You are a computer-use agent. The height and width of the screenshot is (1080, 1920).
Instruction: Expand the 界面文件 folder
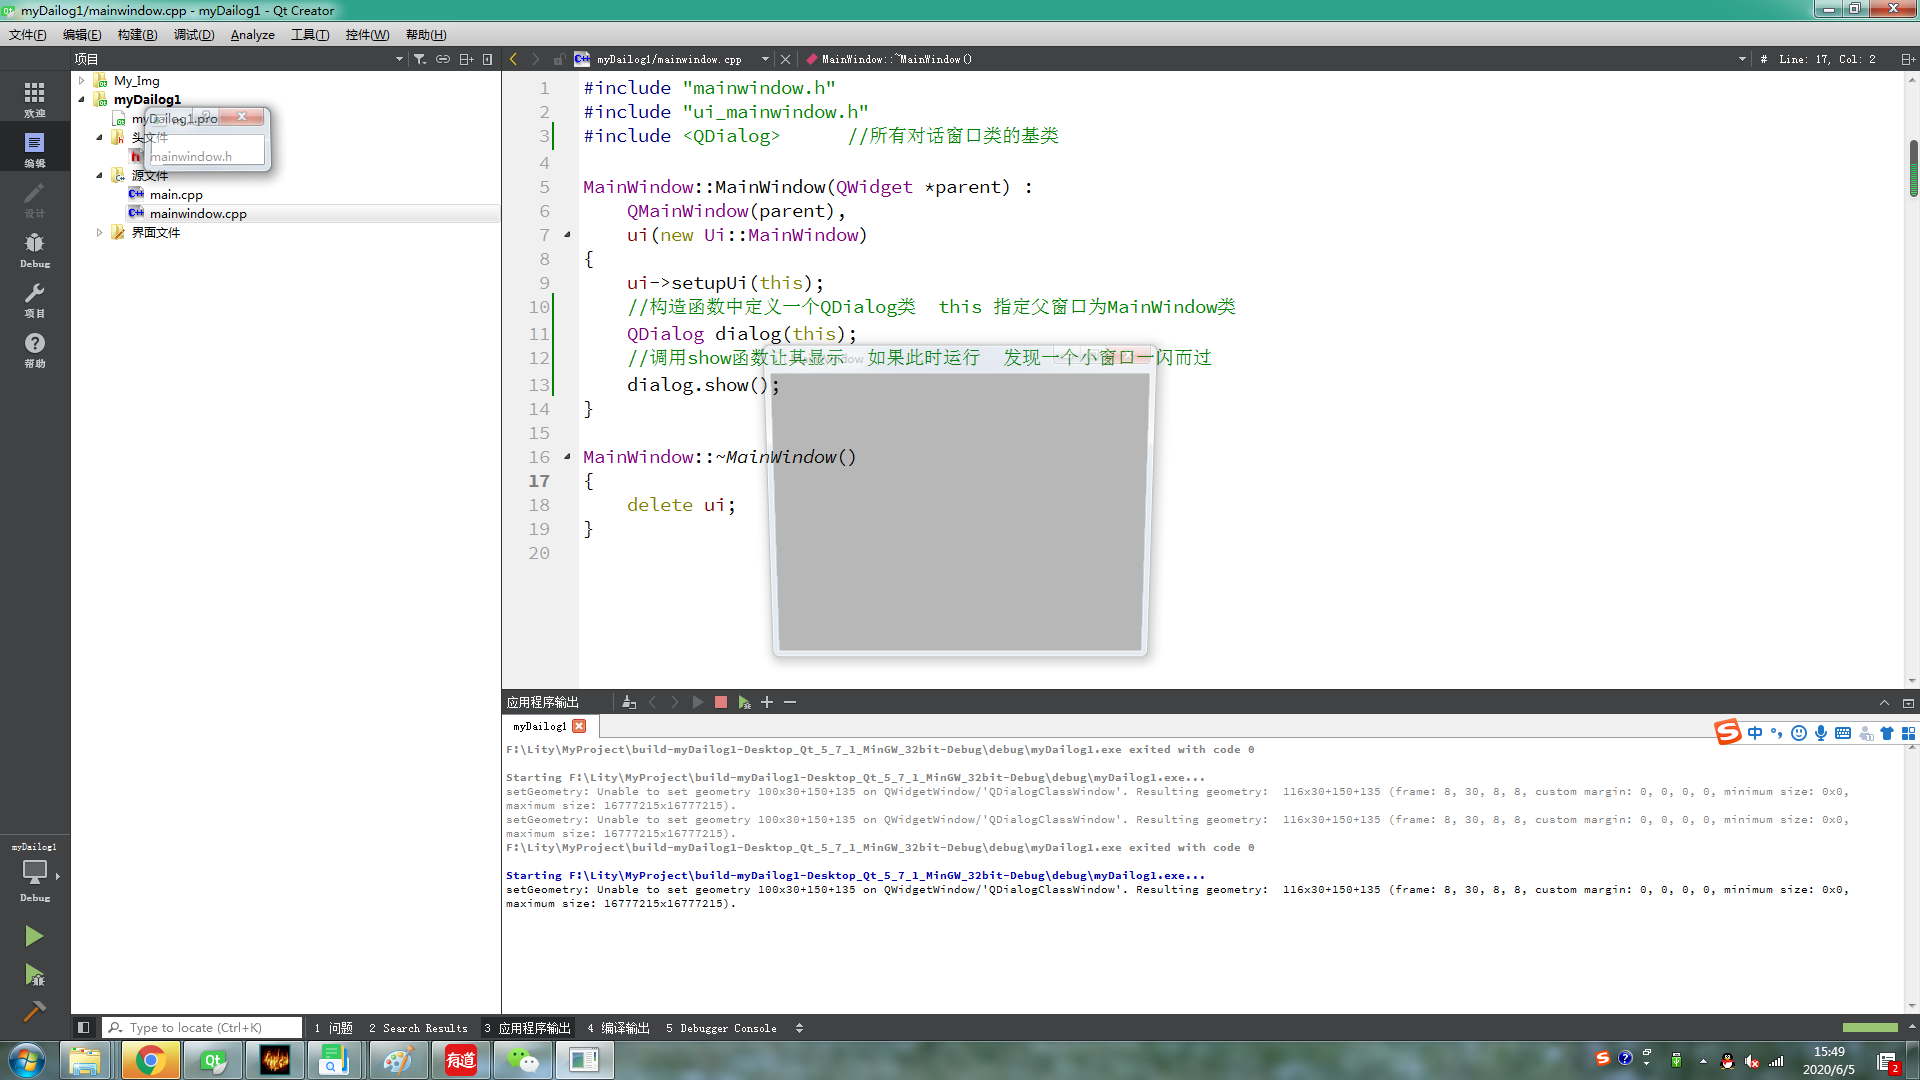point(99,232)
